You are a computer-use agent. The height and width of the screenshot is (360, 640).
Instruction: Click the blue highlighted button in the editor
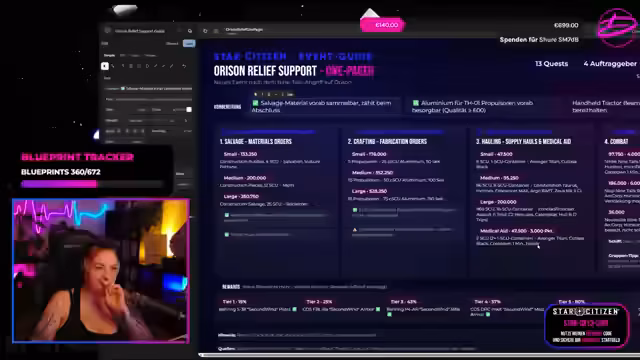click(189, 43)
